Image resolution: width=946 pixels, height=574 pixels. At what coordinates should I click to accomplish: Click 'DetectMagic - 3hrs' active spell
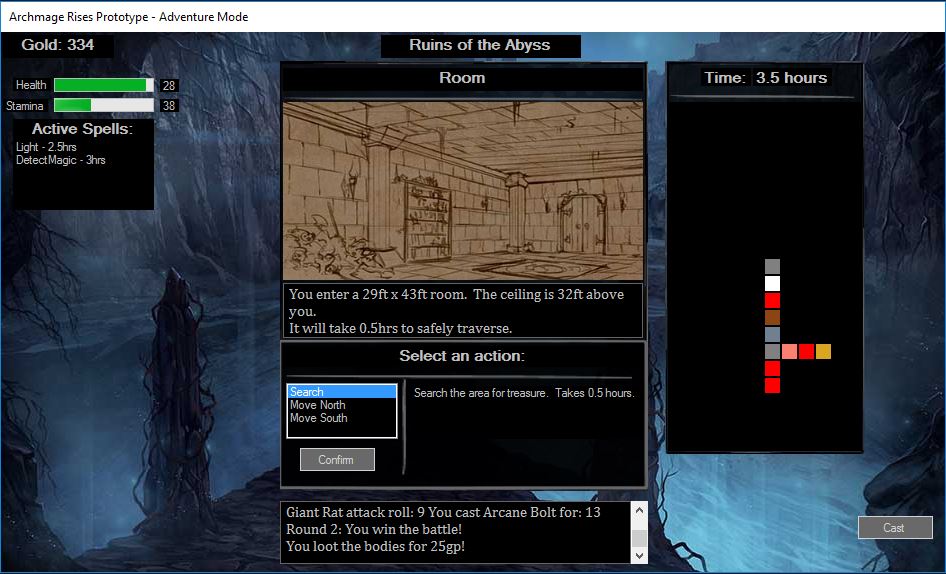[x=60, y=160]
